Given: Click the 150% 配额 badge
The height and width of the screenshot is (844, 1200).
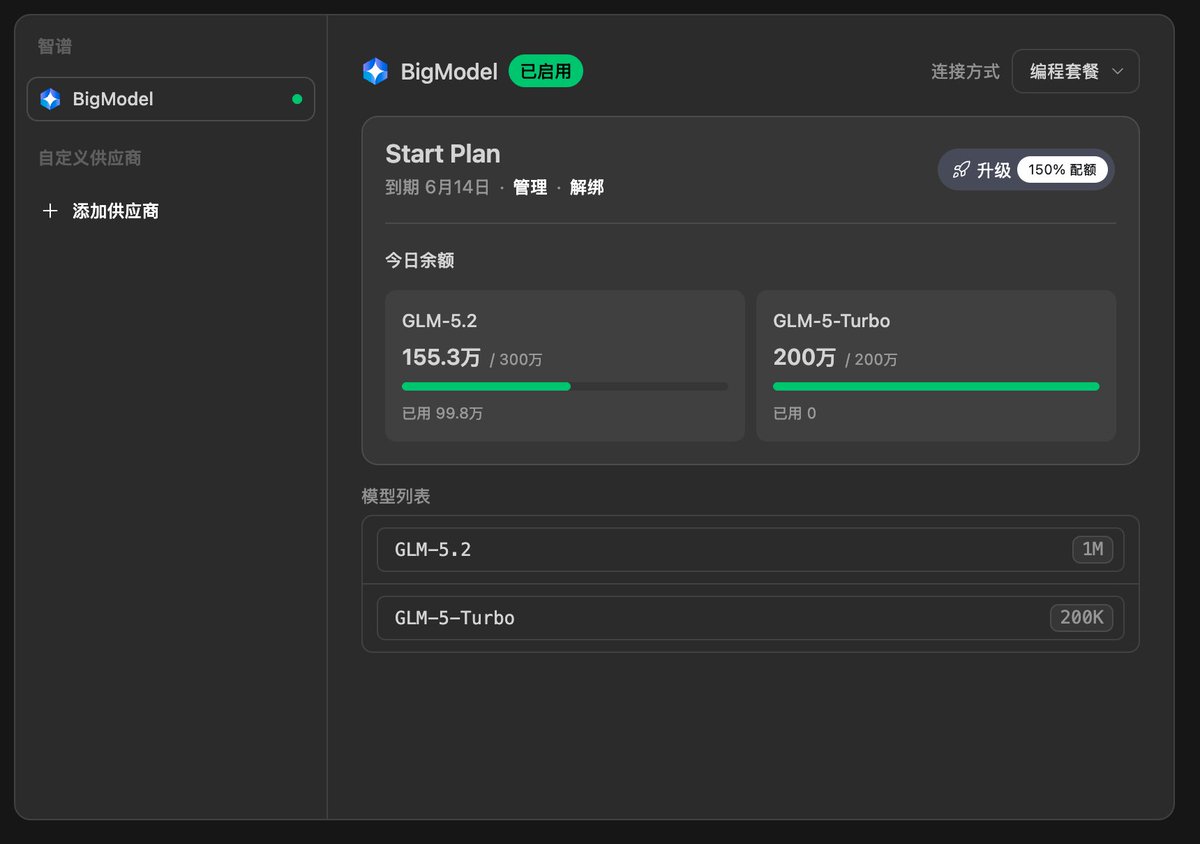Looking at the screenshot, I should [1062, 170].
